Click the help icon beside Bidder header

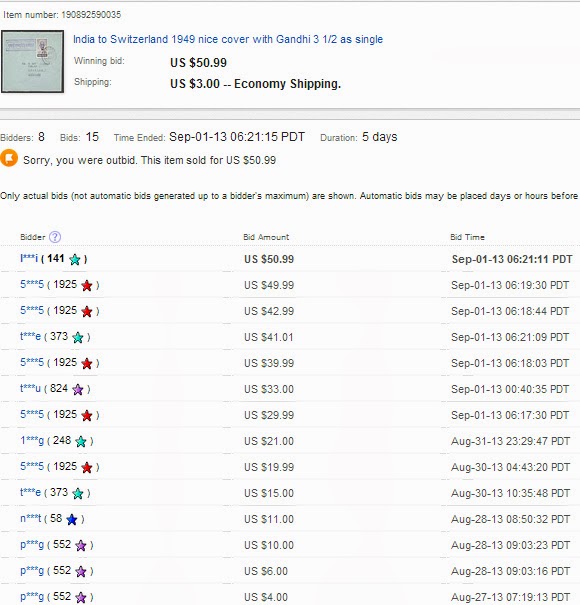point(55,237)
